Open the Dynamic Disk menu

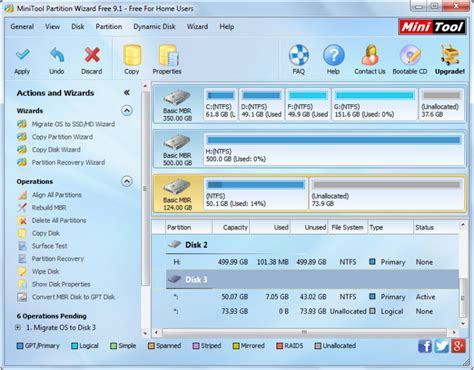click(x=154, y=27)
